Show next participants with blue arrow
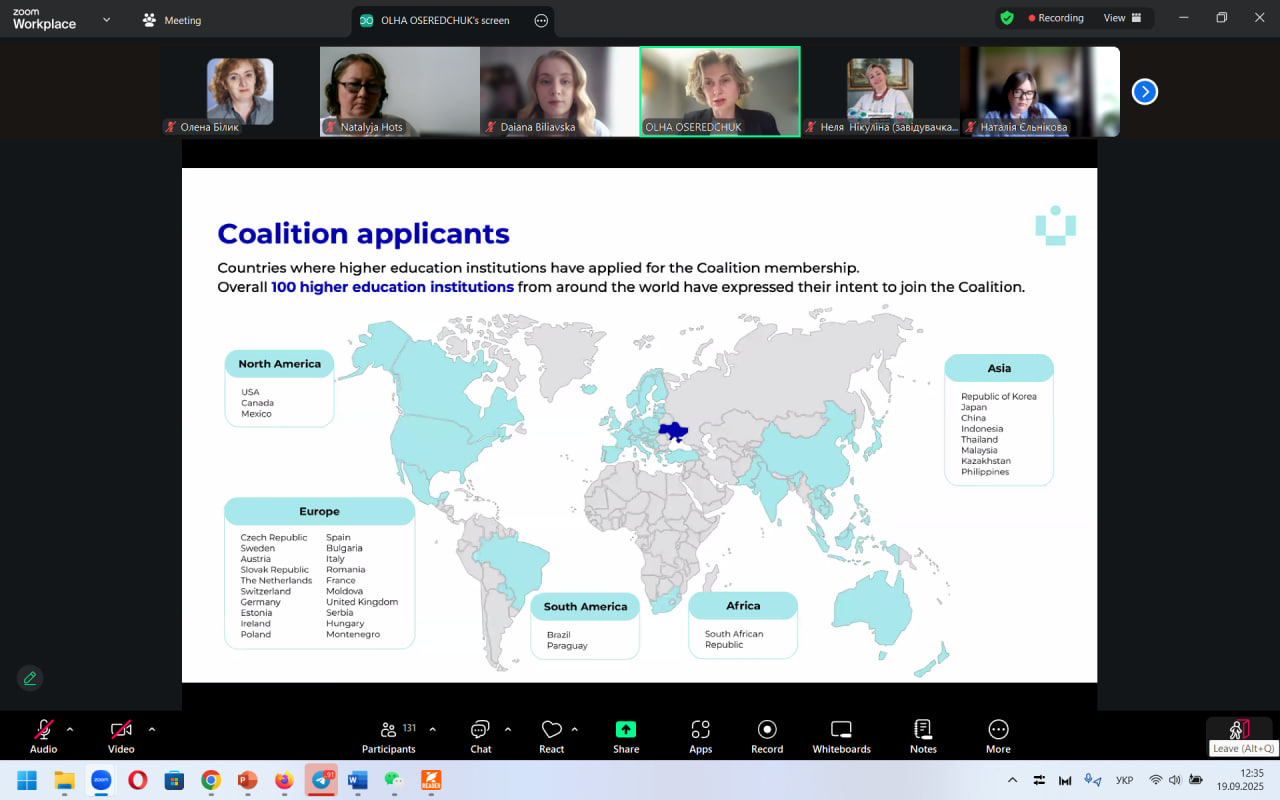 1144,92
